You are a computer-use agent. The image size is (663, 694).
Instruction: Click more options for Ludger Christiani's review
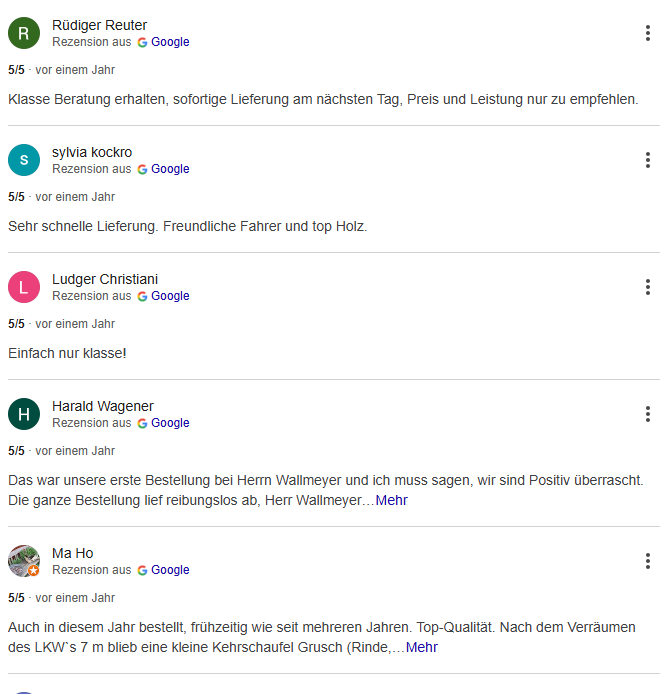point(648,287)
